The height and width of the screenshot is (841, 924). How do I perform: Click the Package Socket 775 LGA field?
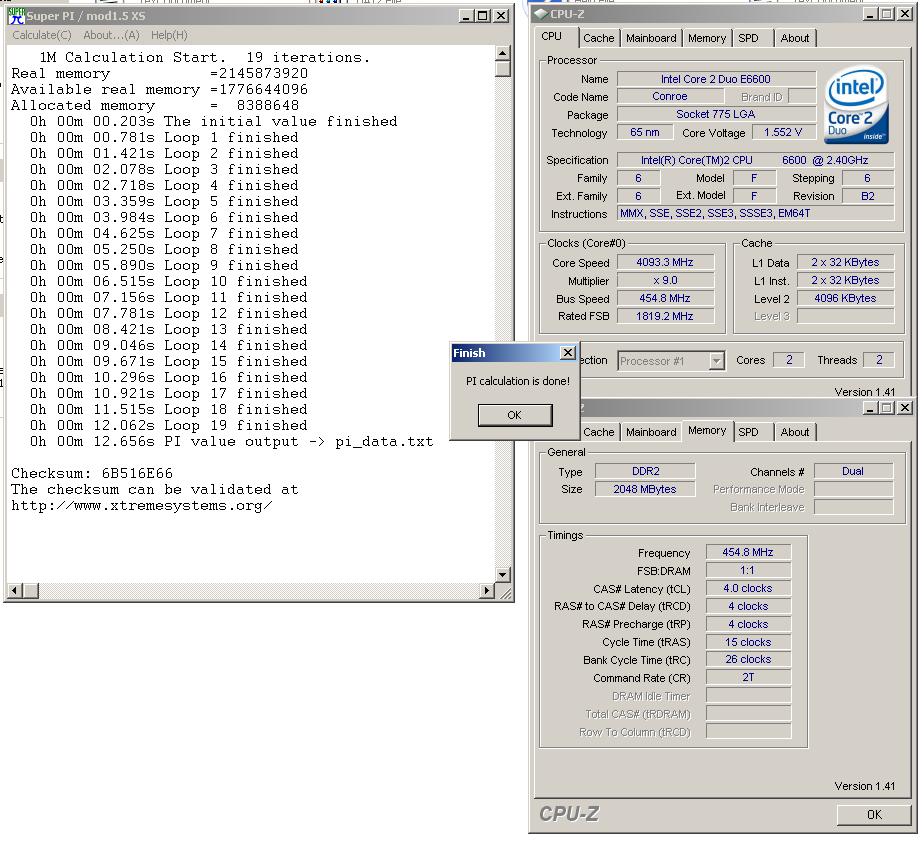click(x=716, y=114)
